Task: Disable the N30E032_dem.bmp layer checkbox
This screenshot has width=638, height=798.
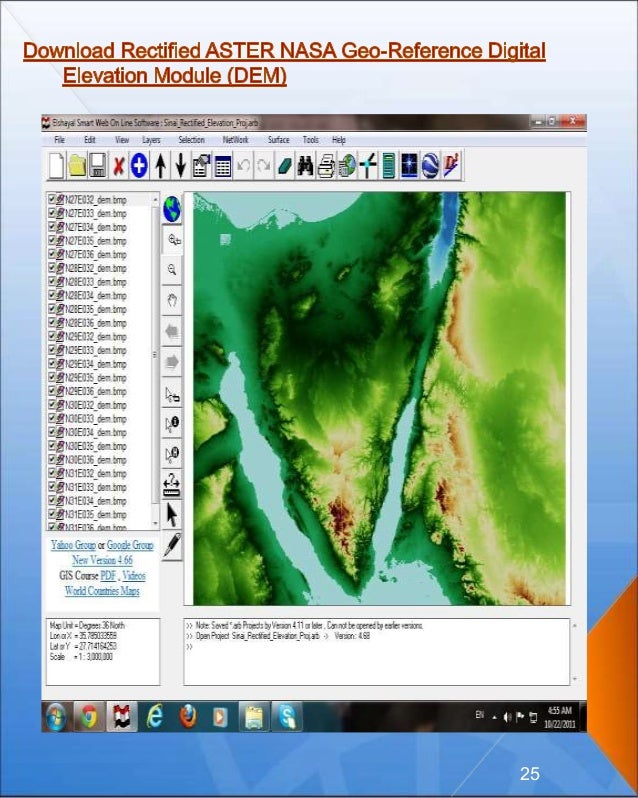Action: point(52,405)
